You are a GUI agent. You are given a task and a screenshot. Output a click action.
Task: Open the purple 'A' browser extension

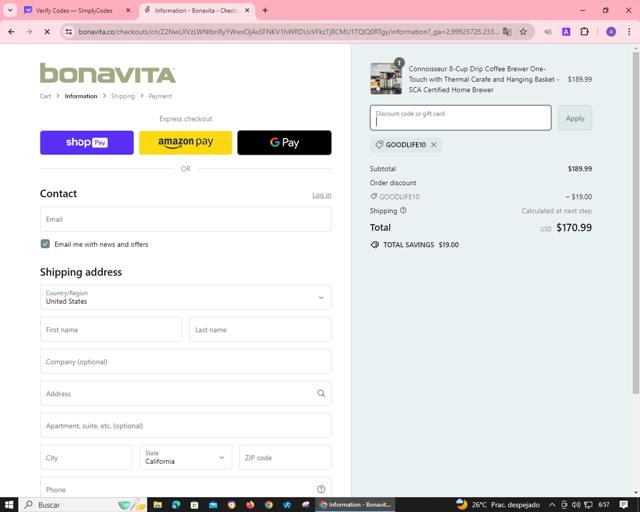[x=566, y=31]
